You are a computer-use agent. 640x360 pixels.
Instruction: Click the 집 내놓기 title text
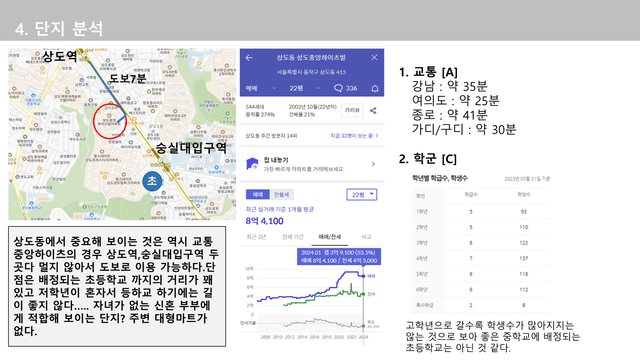(276, 160)
